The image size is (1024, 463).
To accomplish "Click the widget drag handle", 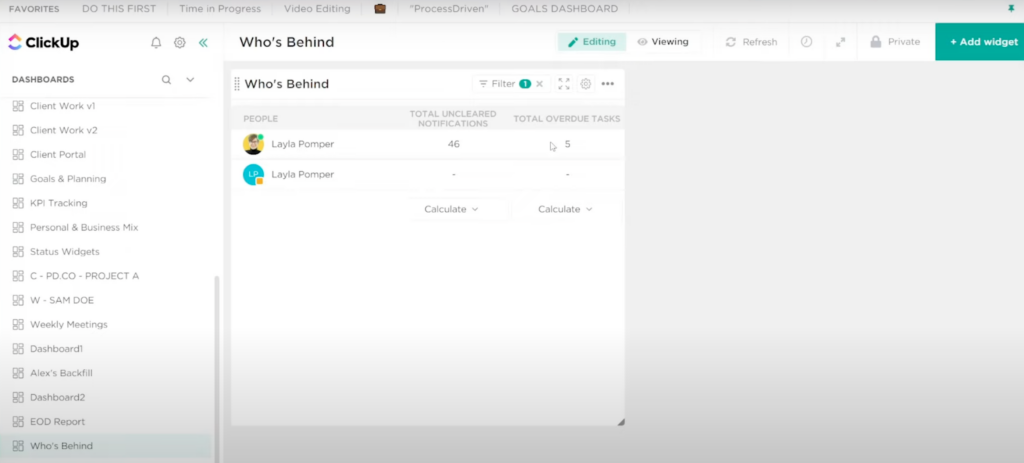I will tap(237, 84).
